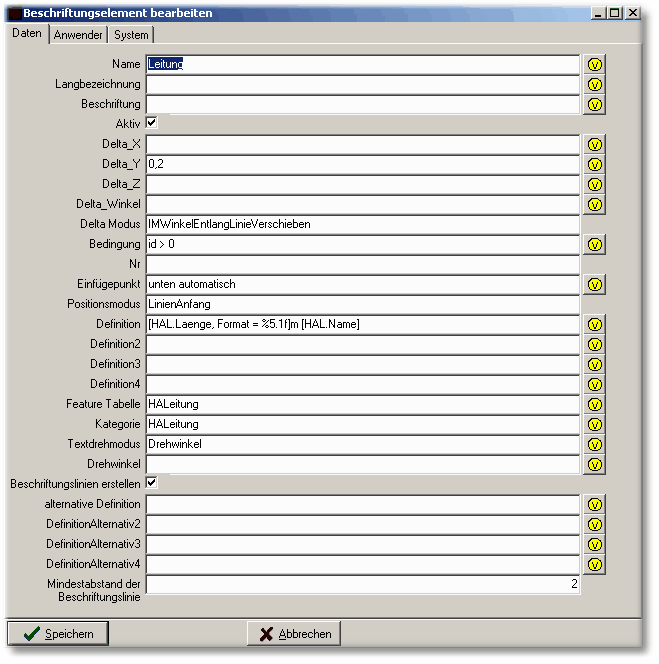Click the Delta Modus field

tap(362, 224)
